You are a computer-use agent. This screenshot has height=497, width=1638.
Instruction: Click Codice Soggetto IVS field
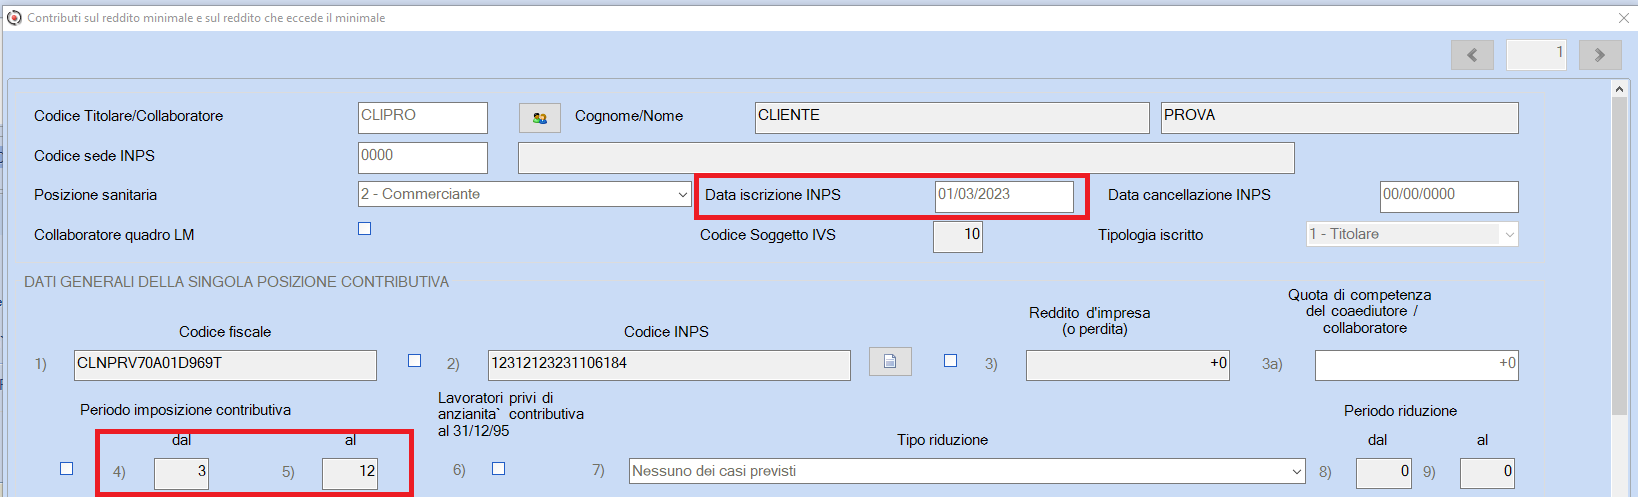click(x=958, y=237)
